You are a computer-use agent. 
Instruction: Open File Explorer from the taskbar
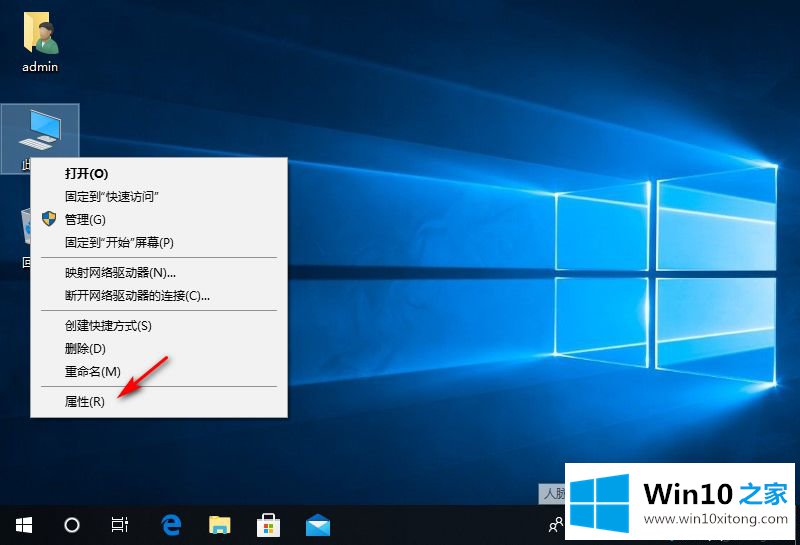220,524
